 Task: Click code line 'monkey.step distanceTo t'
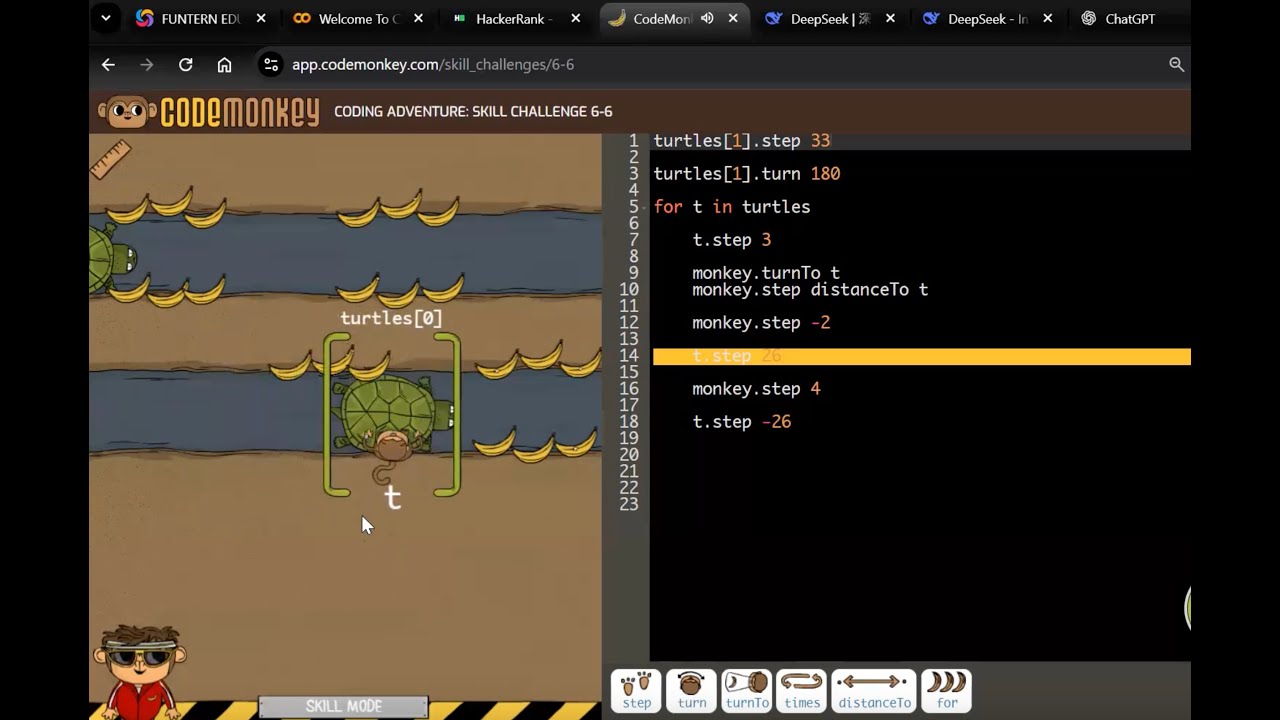810,290
